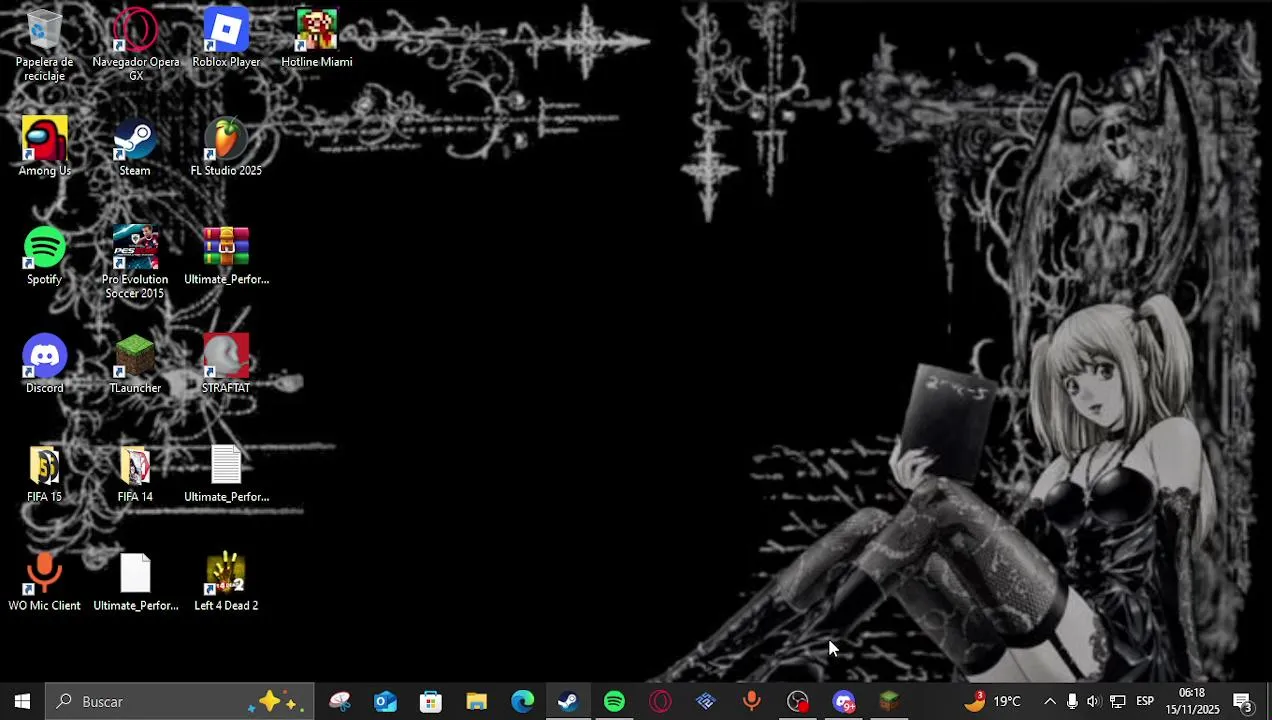1272x720 pixels.
Task: Click the Buscar taskbar search box
Action: [180, 702]
